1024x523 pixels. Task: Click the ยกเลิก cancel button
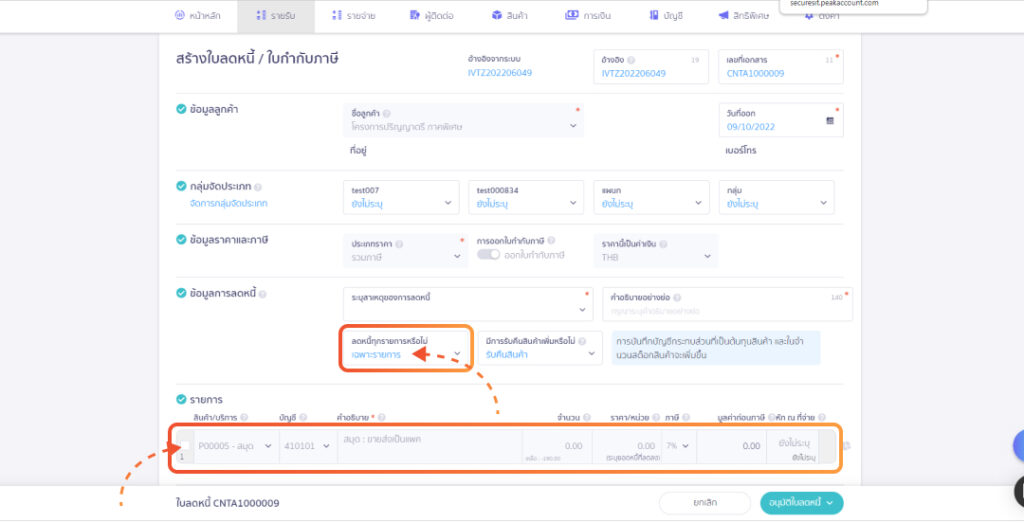click(x=703, y=502)
